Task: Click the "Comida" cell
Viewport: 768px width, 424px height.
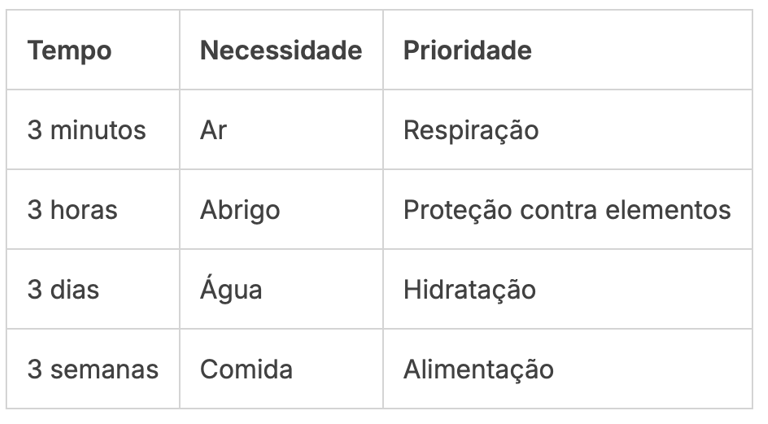Action: click(246, 370)
